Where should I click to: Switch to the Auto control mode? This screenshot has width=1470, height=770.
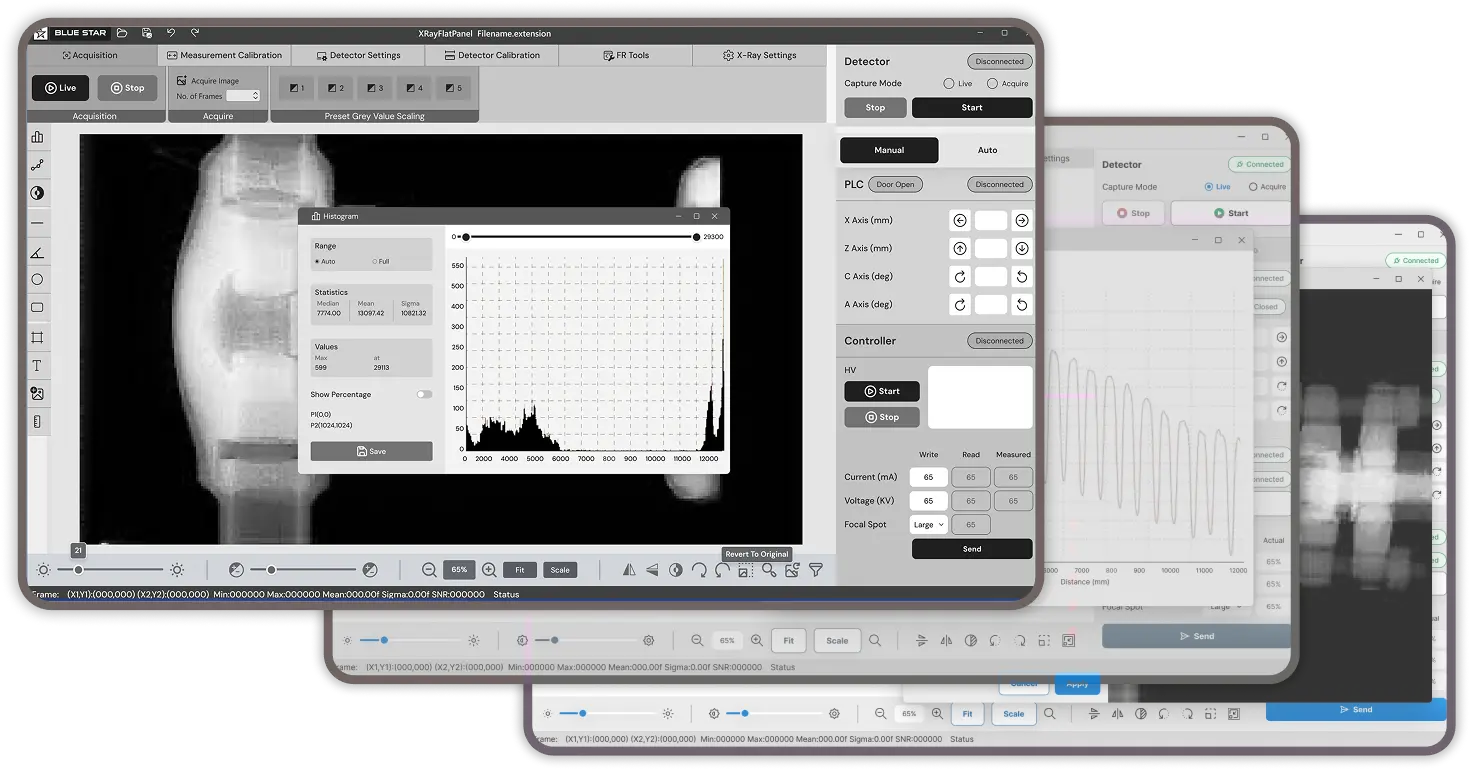pos(986,150)
